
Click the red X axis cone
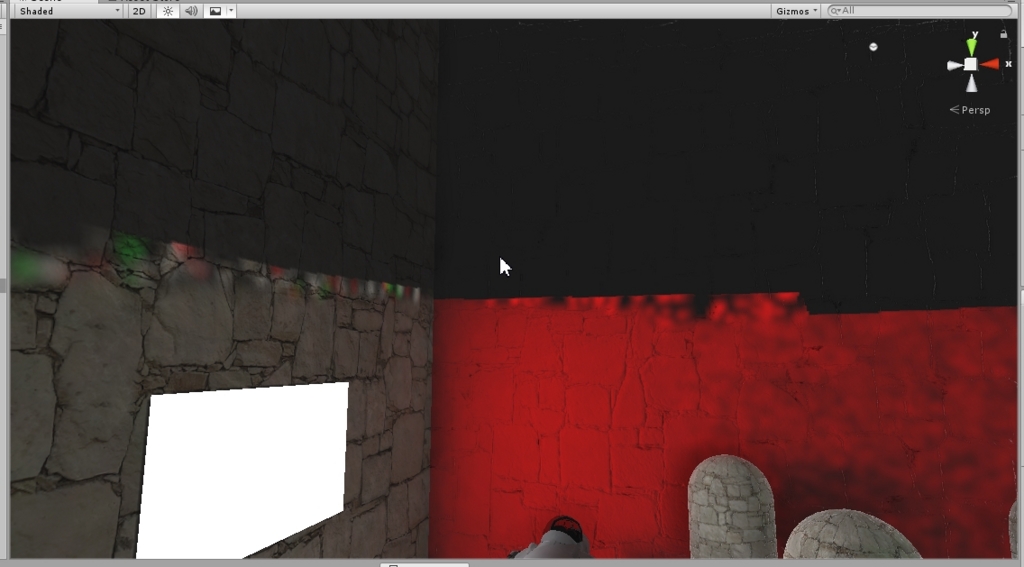pyautogui.click(x=990, y=64)
